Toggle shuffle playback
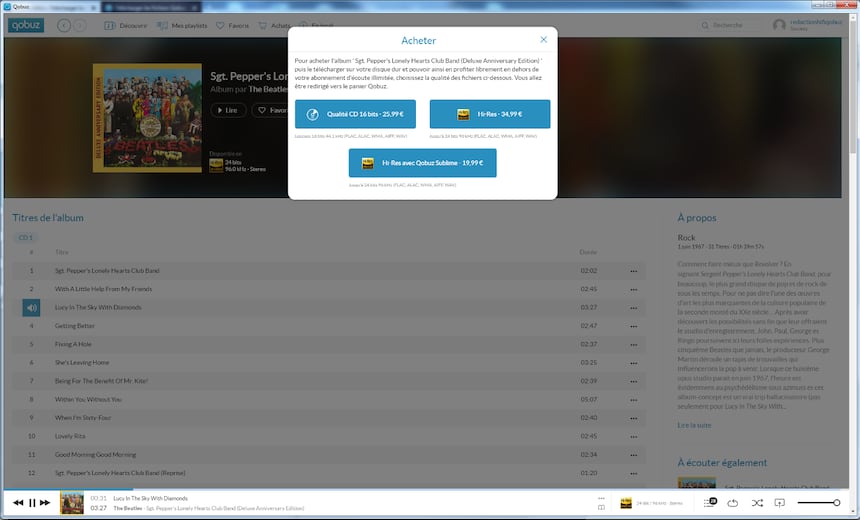Image resolution: width=860 pixels, height=520 pixels. click(x=757, y=503)
